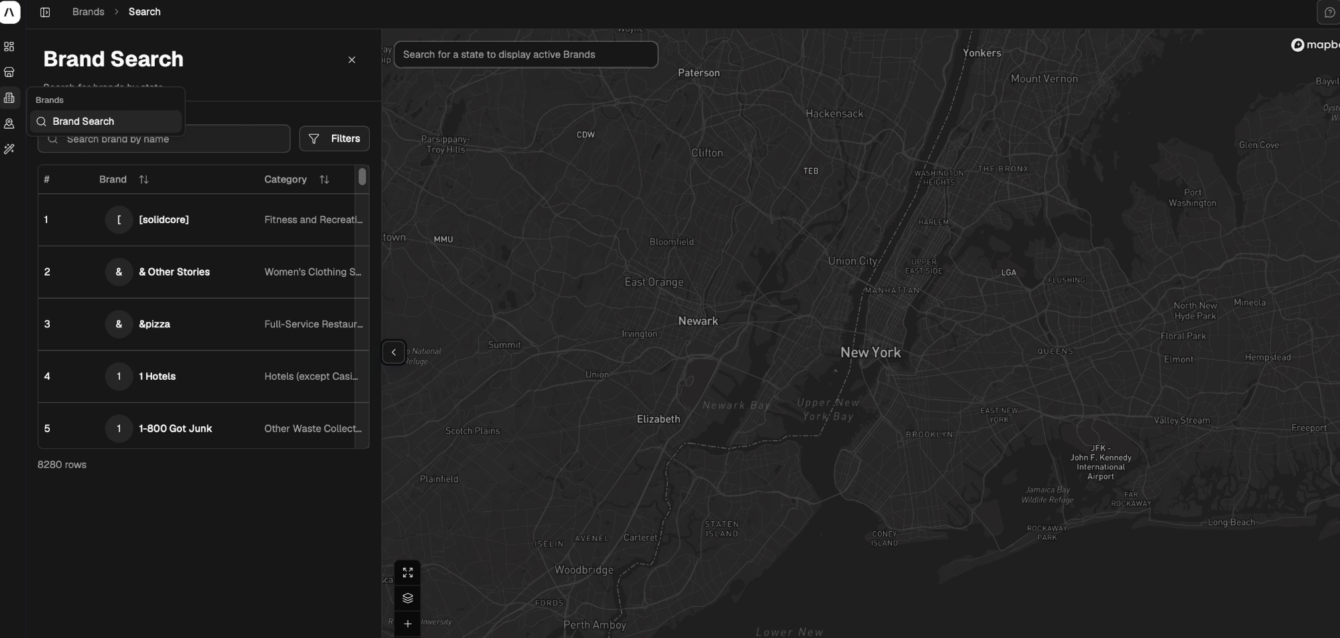Image resolution: width=1340 pixels, height=638 pixels.
Task: Collapse the side panel with chevron arrow
Action: (394, 352)
